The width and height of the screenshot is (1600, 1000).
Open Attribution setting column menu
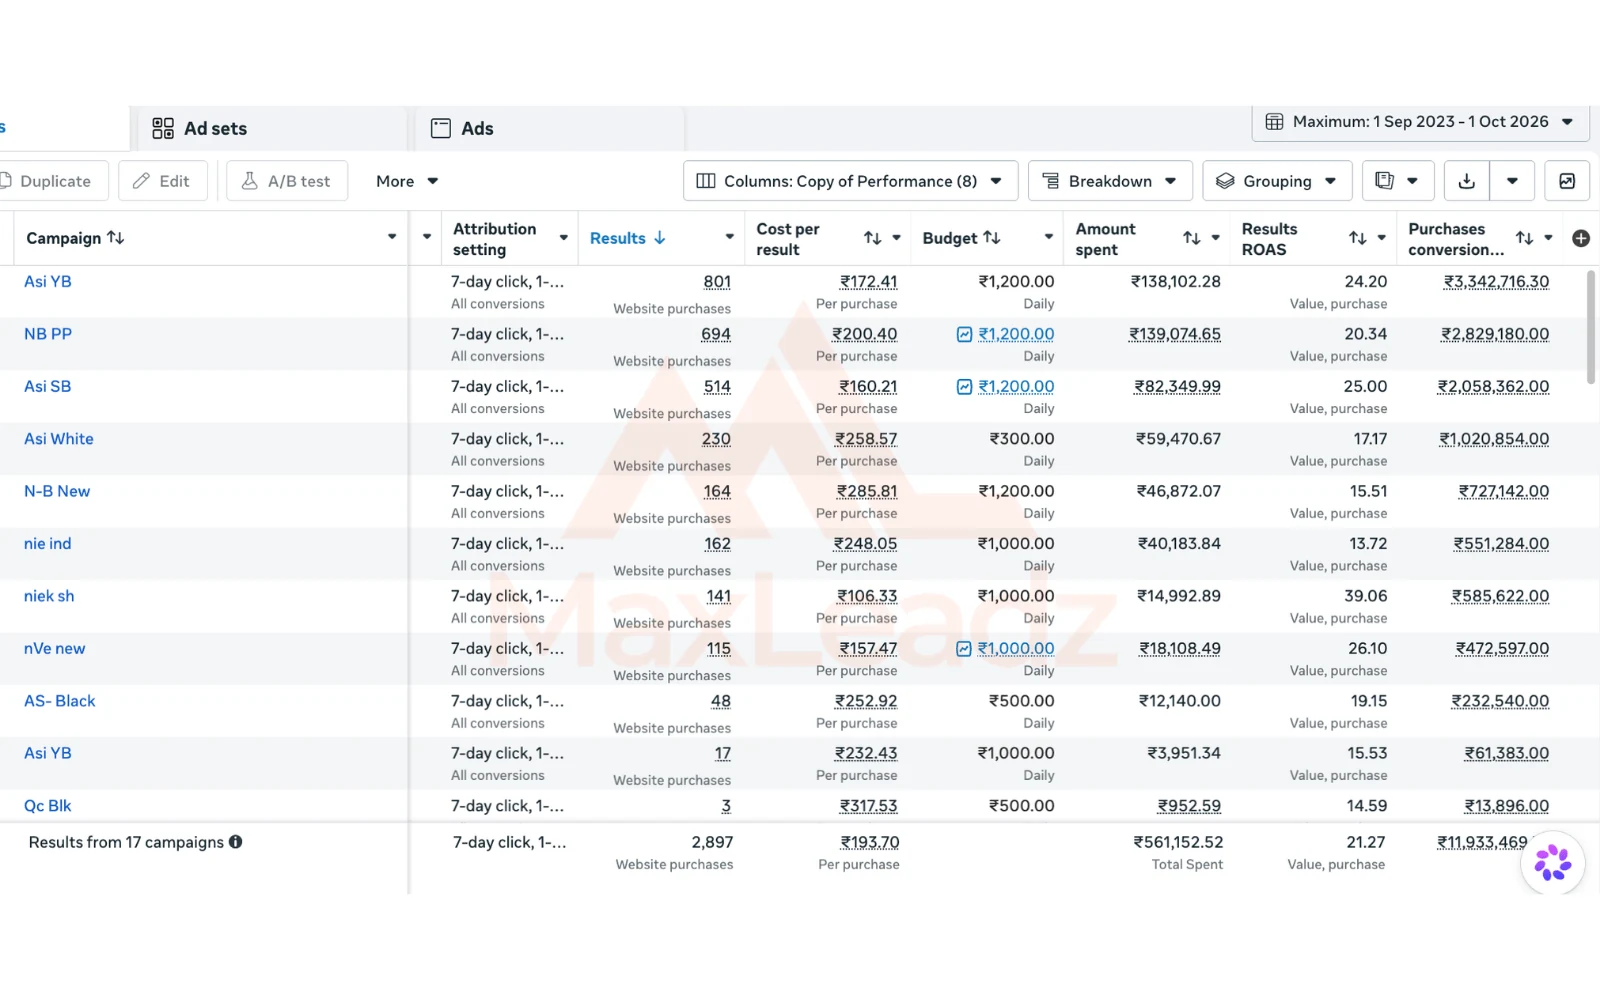click(564, 238)
